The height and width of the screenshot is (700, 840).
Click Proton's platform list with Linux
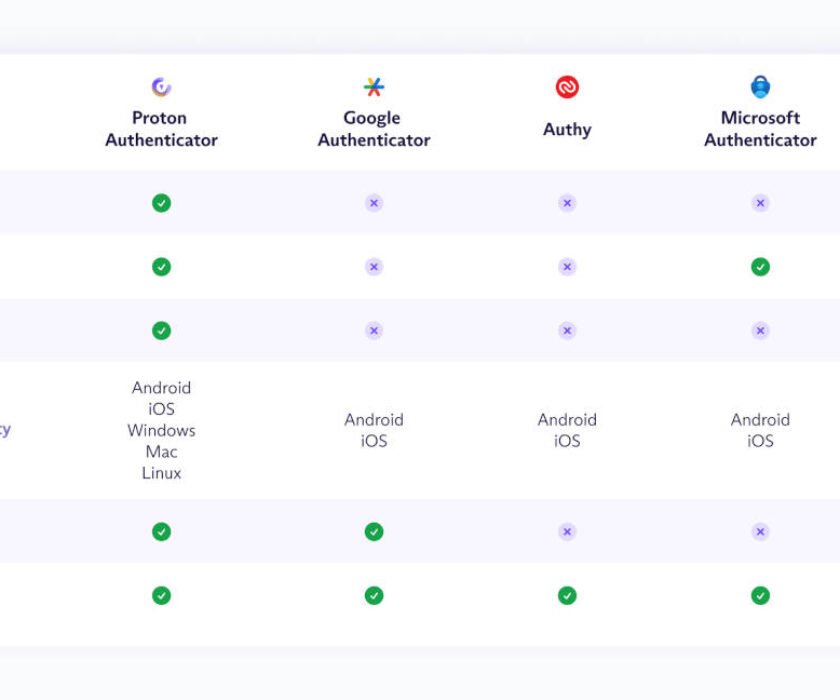tap(161, 430)
